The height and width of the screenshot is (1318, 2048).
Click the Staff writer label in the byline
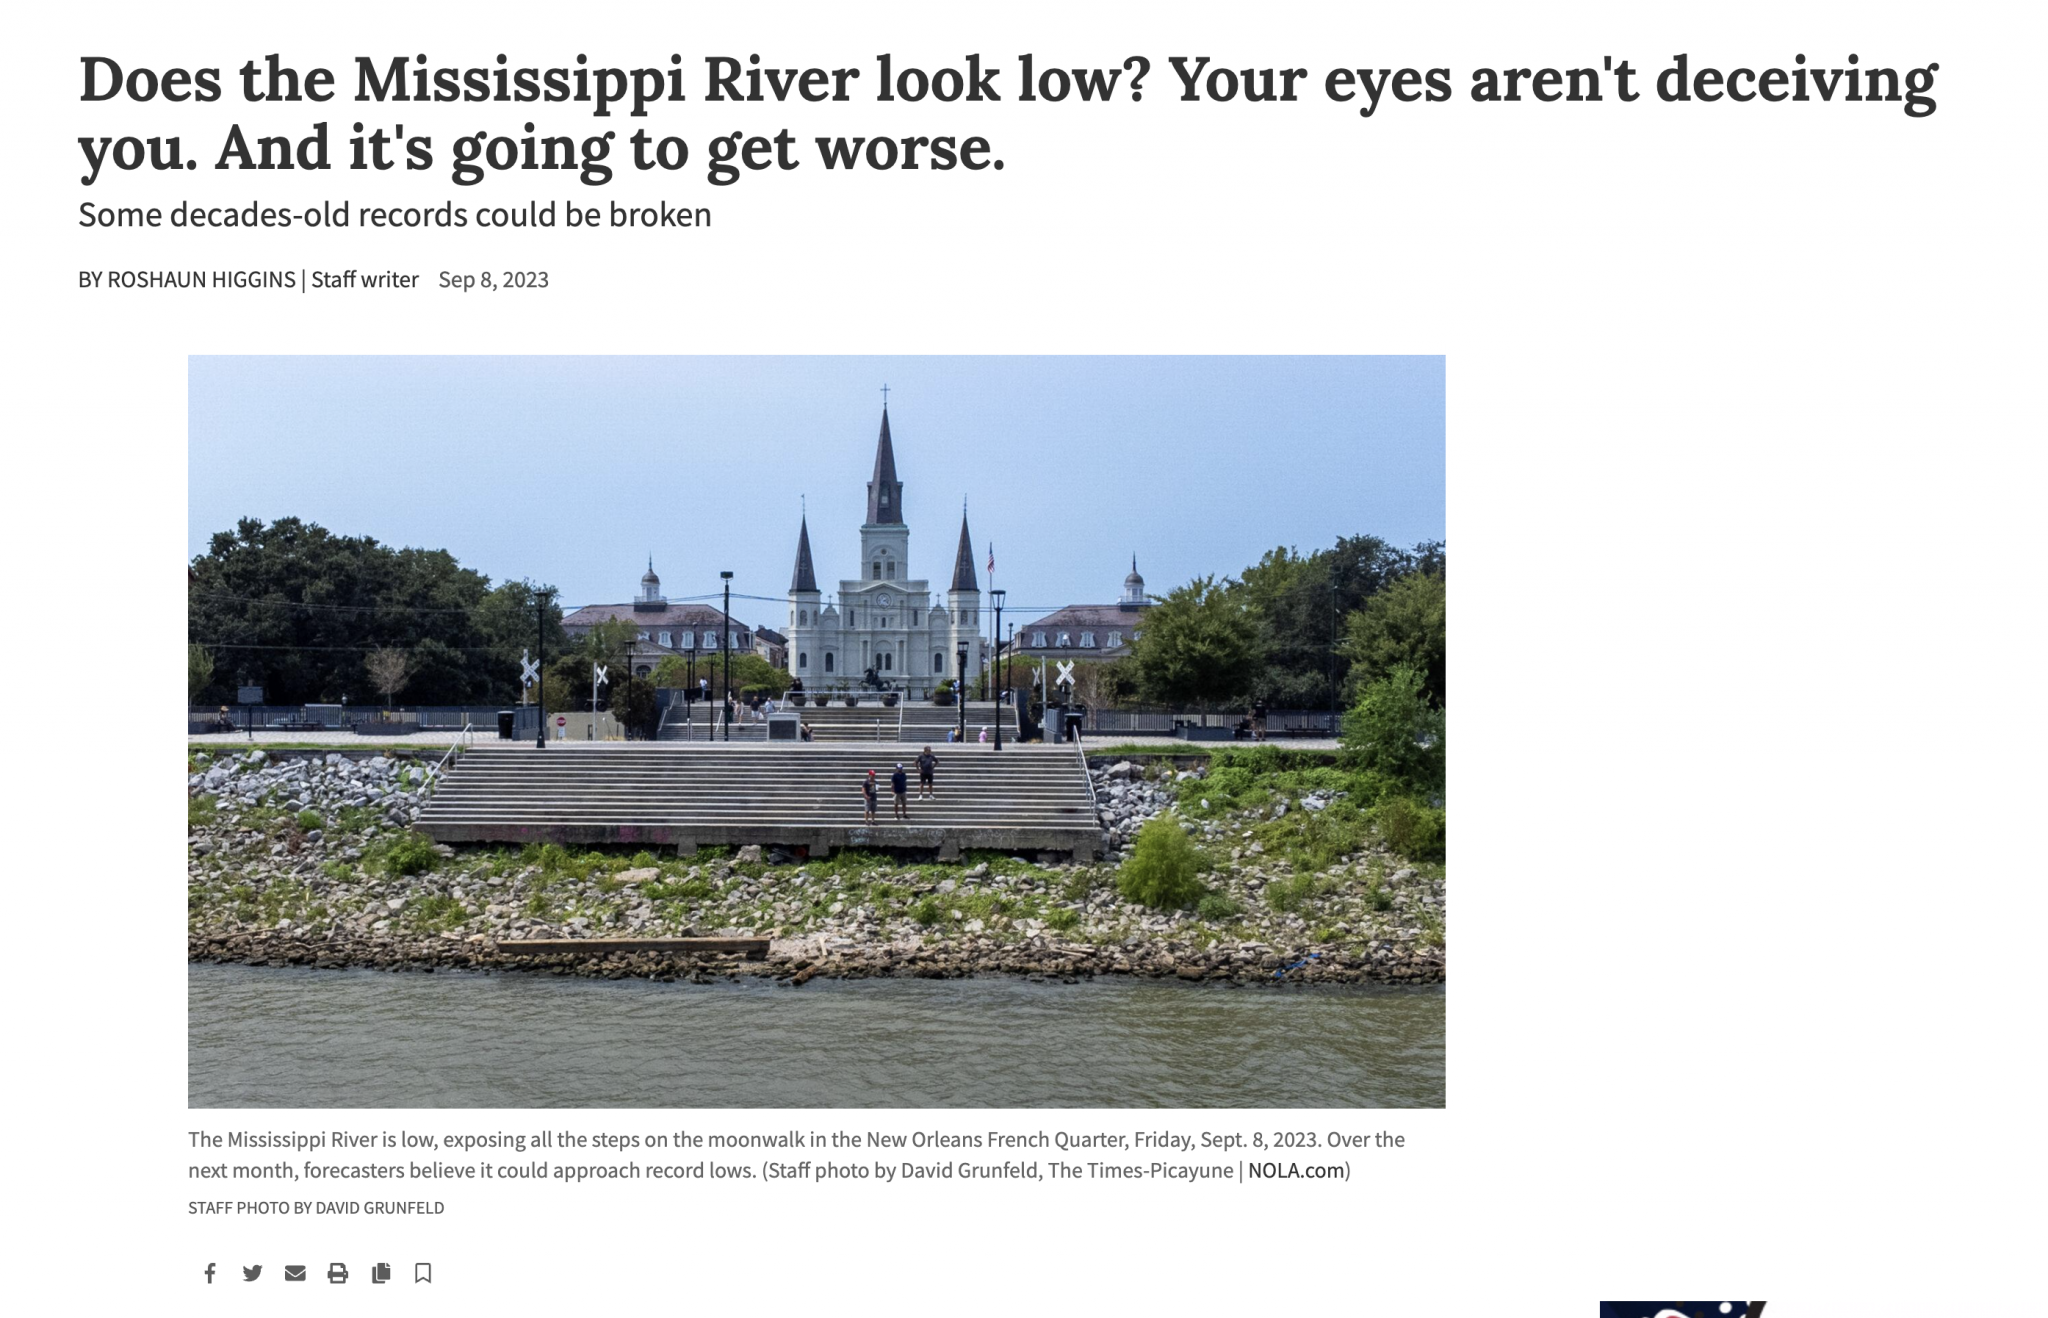click(x=364, y=279)
